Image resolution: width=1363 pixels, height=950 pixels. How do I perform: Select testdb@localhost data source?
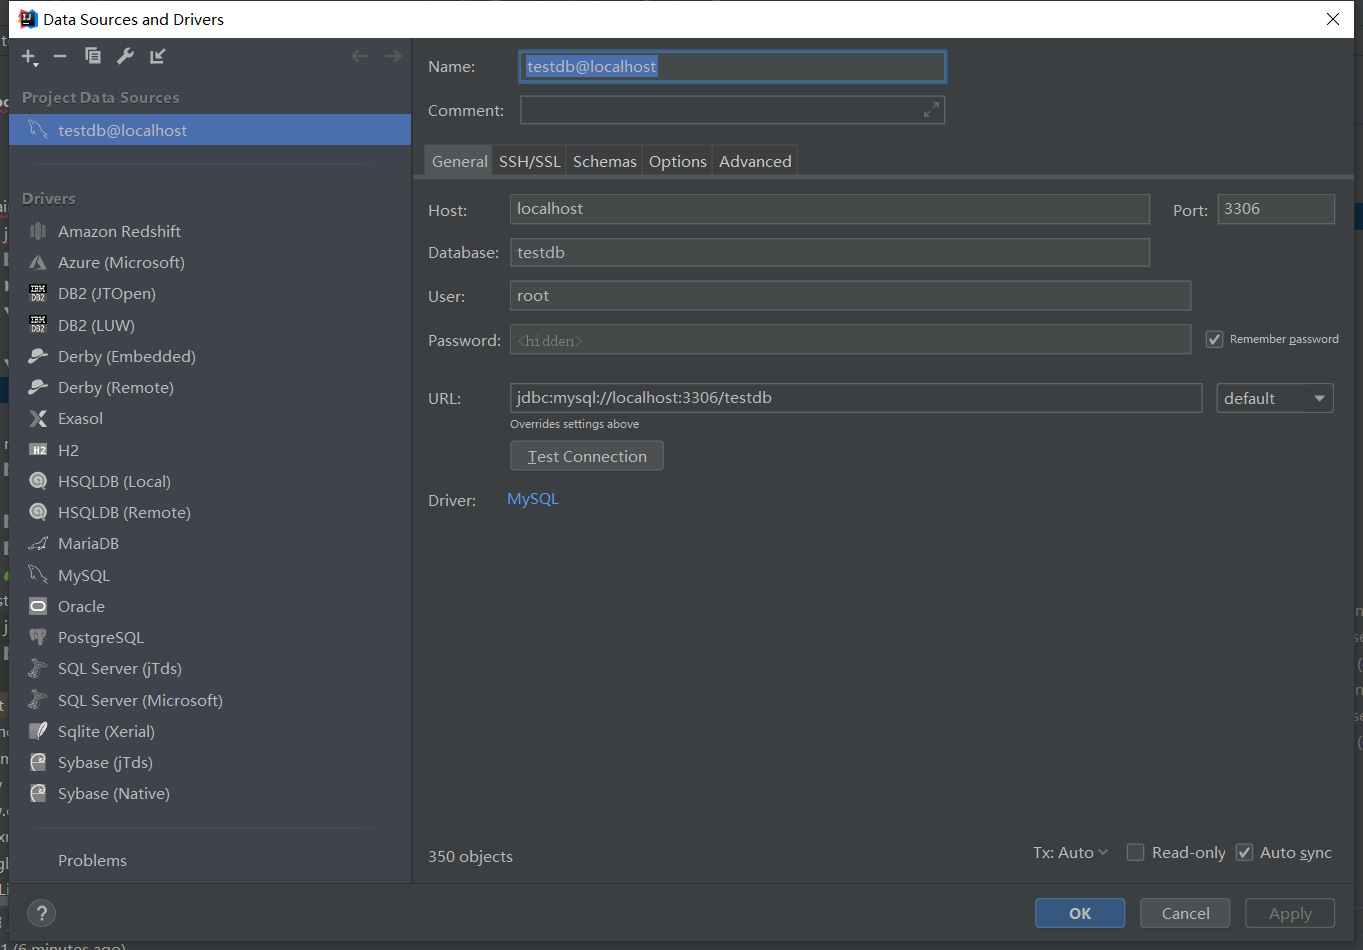pyautogui.click(x=210, y=130)
